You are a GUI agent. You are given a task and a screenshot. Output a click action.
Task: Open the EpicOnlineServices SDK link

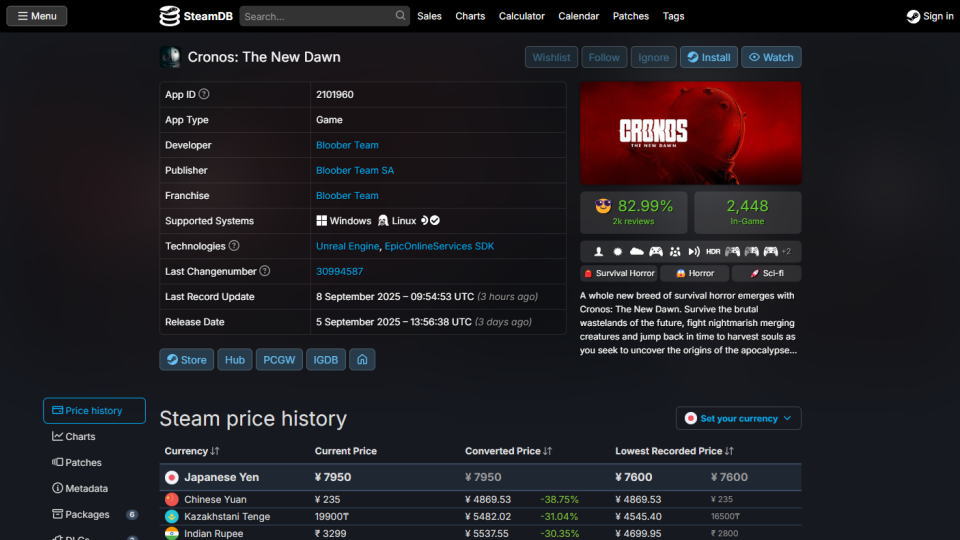point(439,246)
